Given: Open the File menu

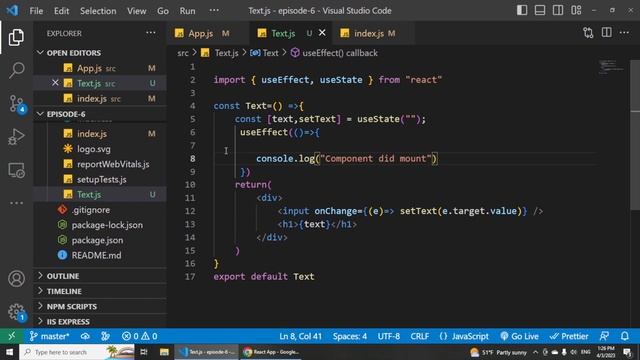Looking at the screenshot, I should pyautogui.click(x=36, y=11).
